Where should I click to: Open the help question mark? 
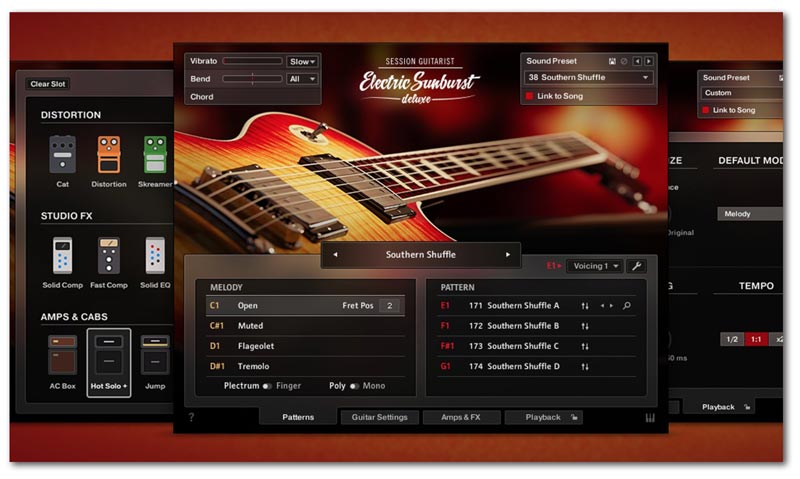click(191, 417)
